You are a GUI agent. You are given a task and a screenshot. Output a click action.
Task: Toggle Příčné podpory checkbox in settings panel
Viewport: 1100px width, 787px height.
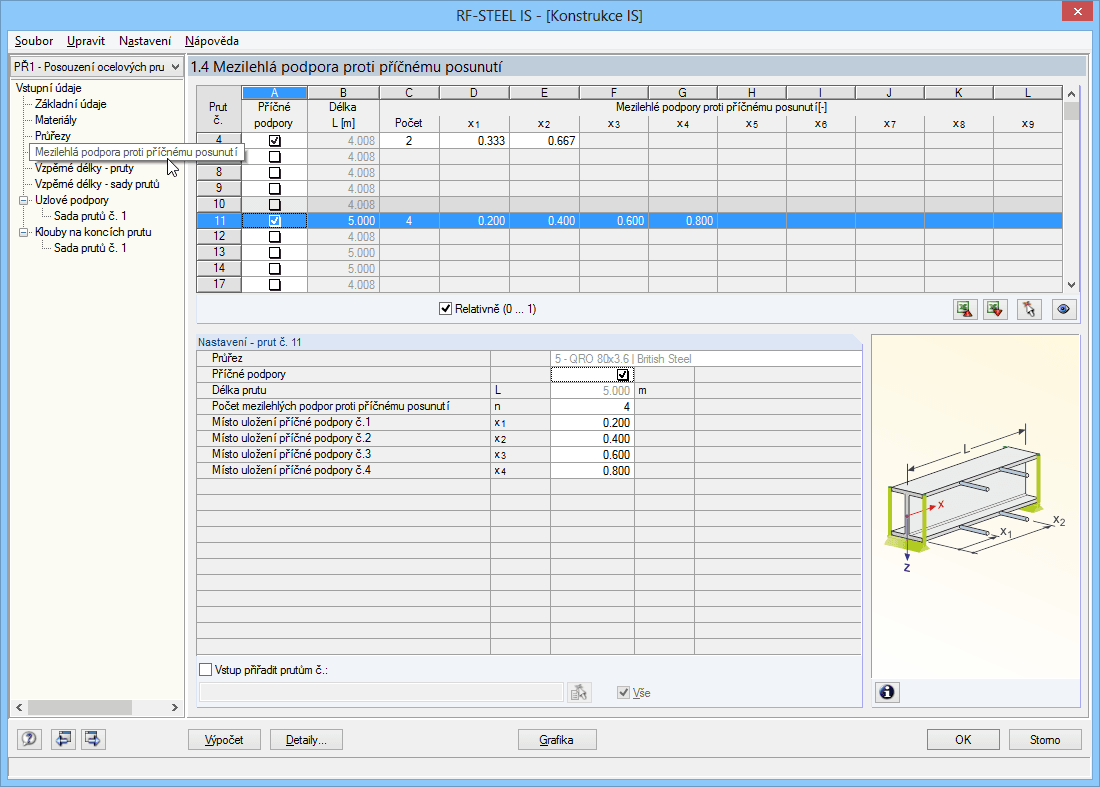[x=622, y=375]
